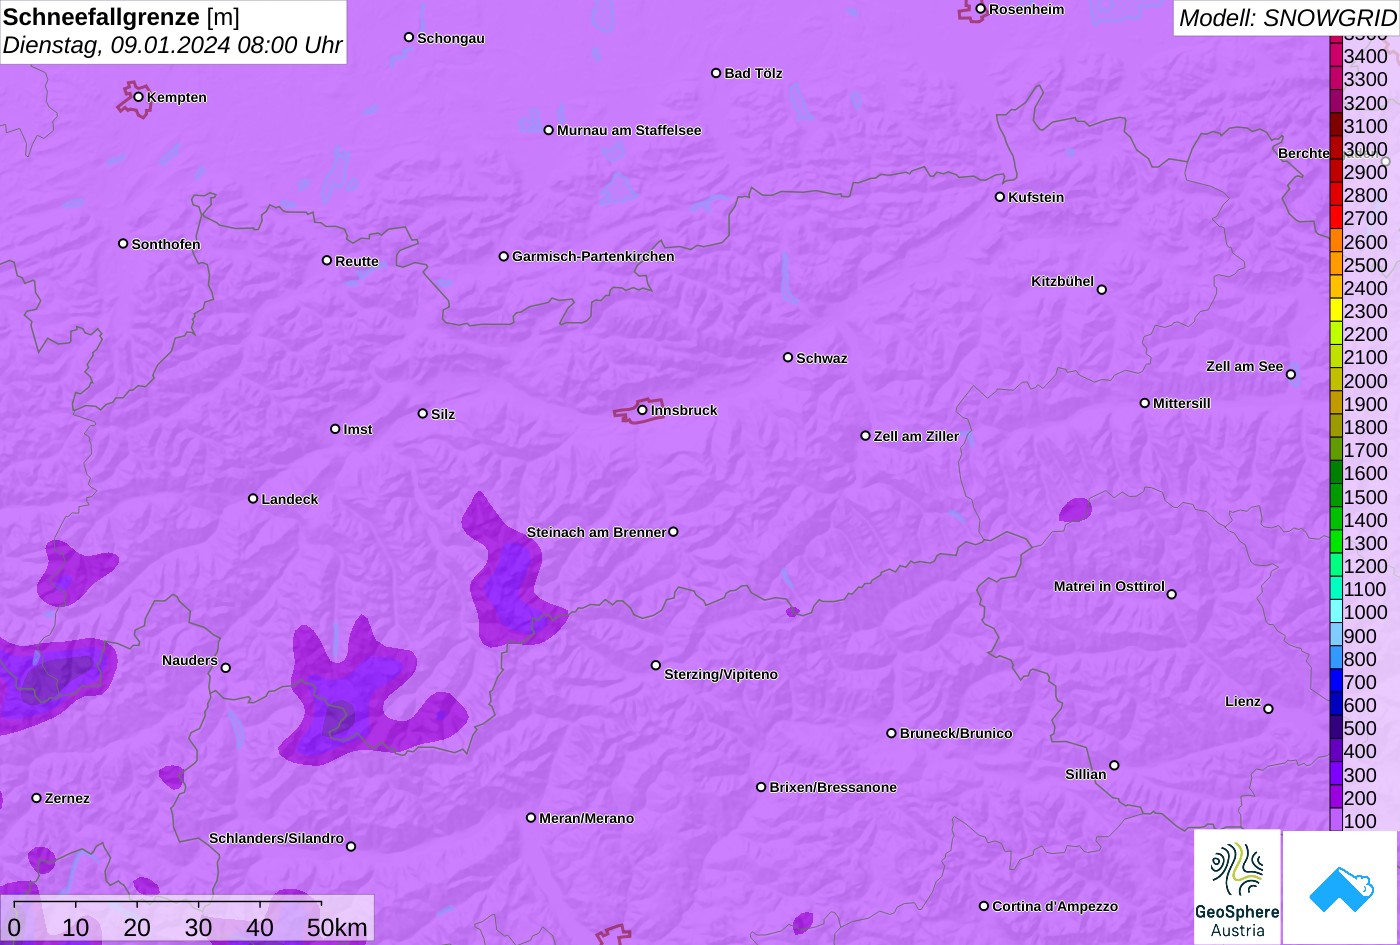Click the Zell am Ziller label
The height and width of the screenshot is (945, 1400).
click(916, 436)
